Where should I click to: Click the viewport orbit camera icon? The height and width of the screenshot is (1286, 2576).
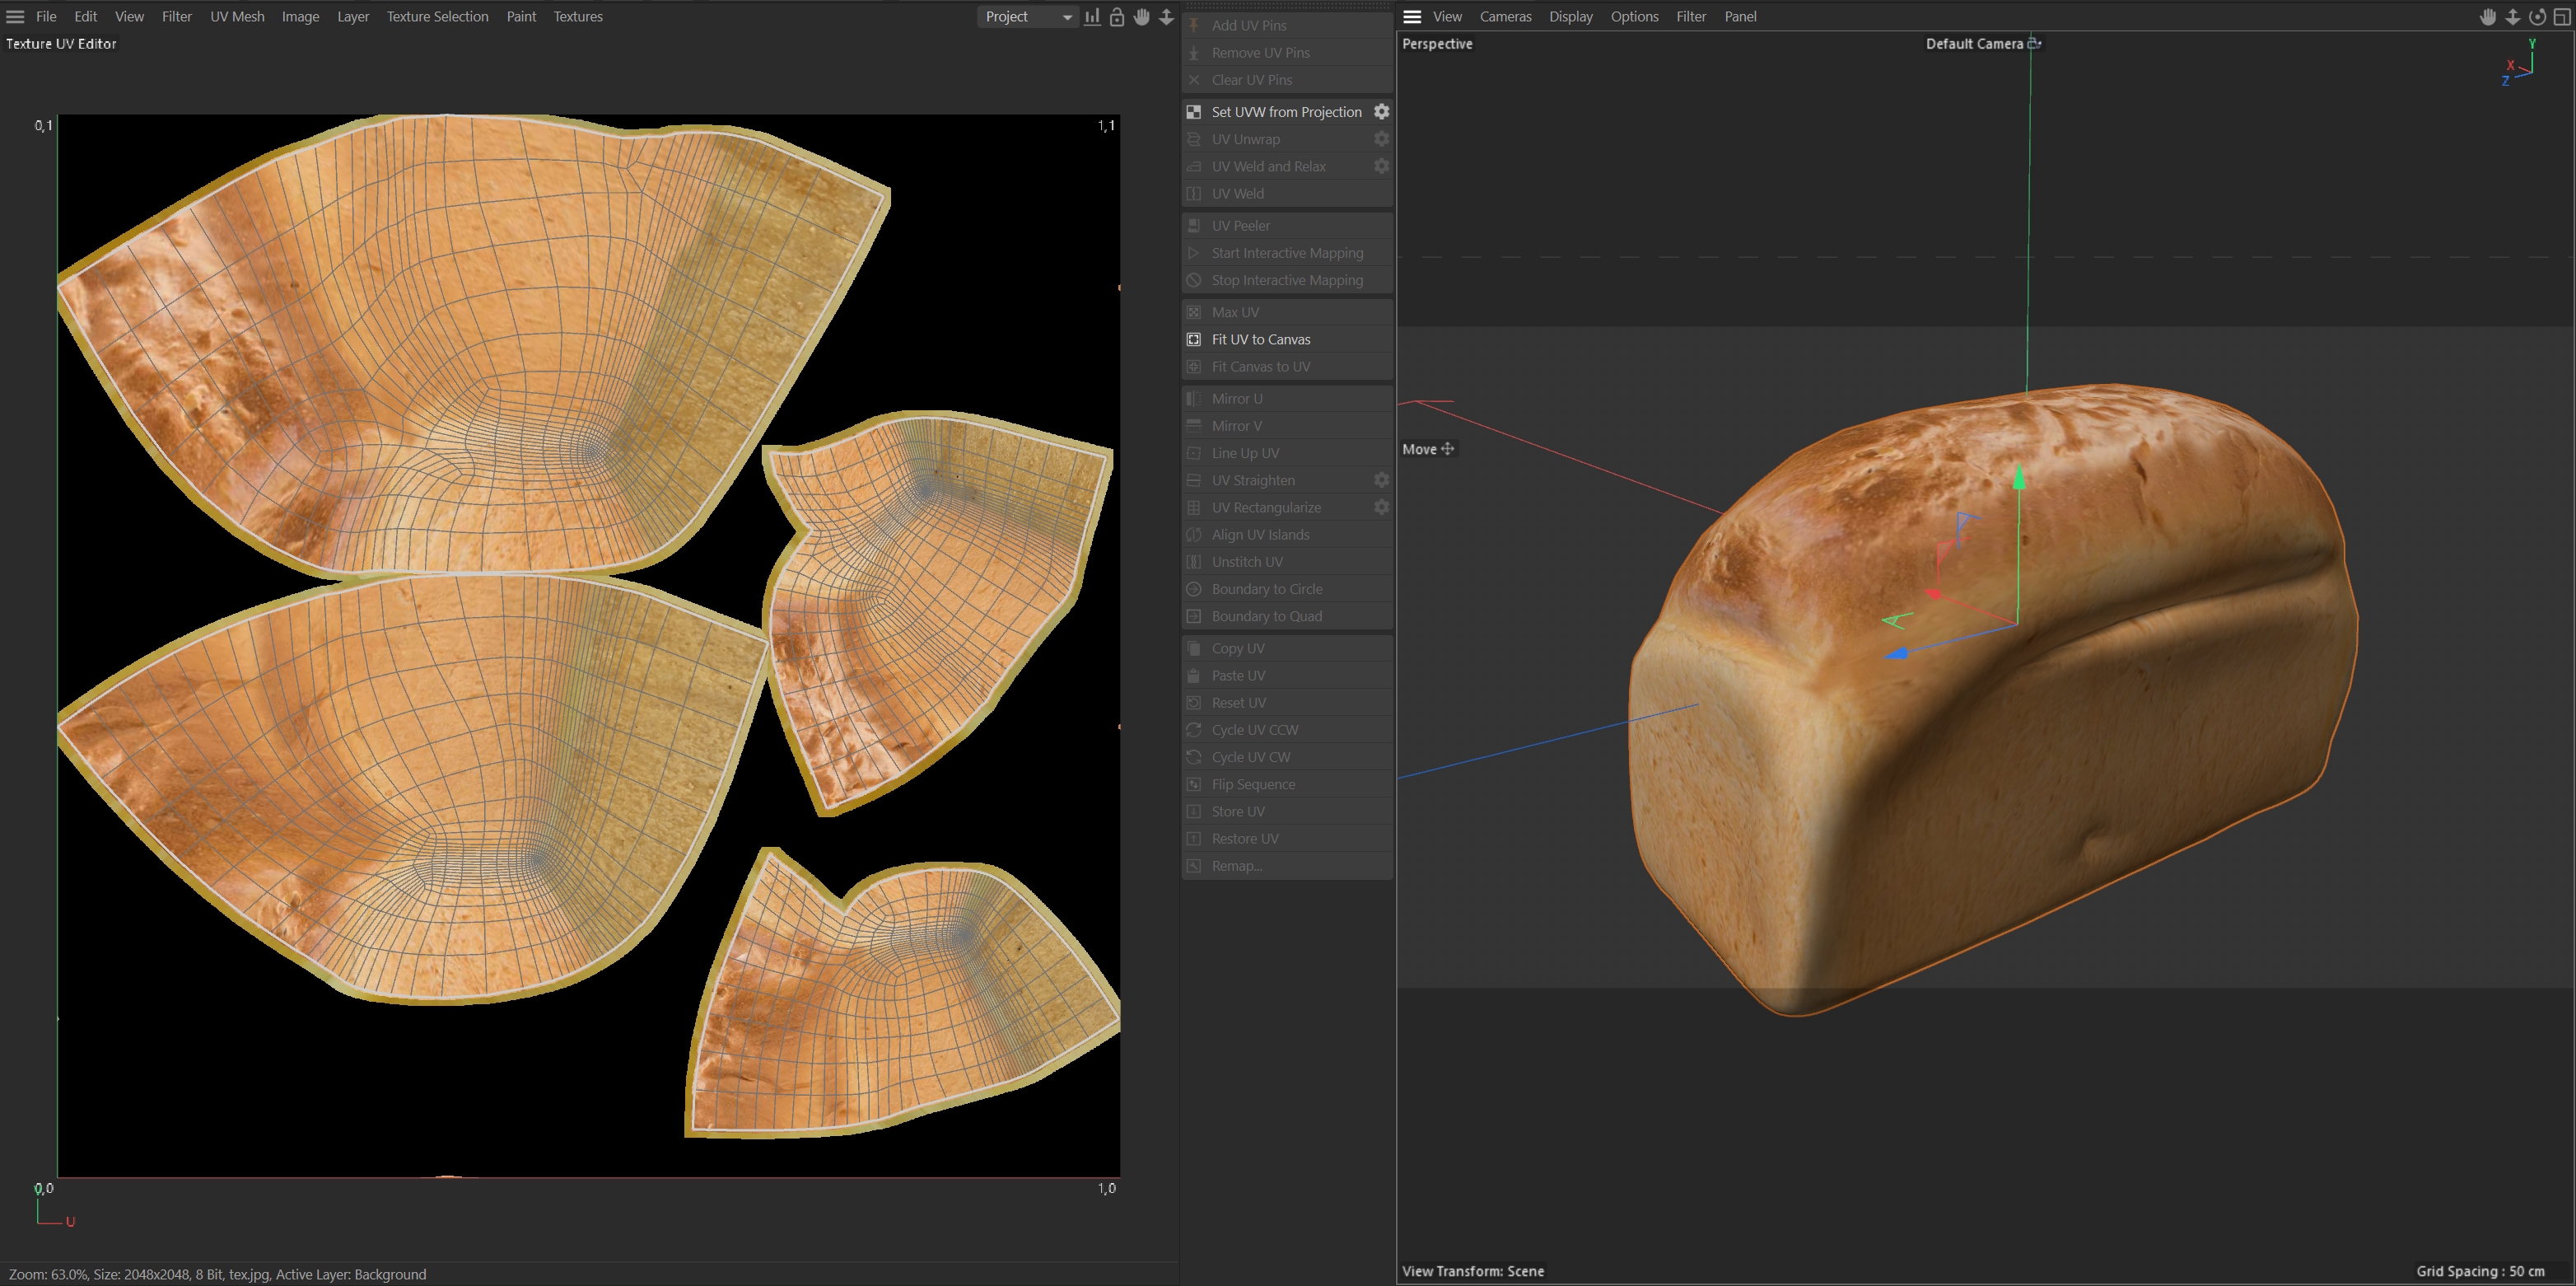pos(2537,17)
